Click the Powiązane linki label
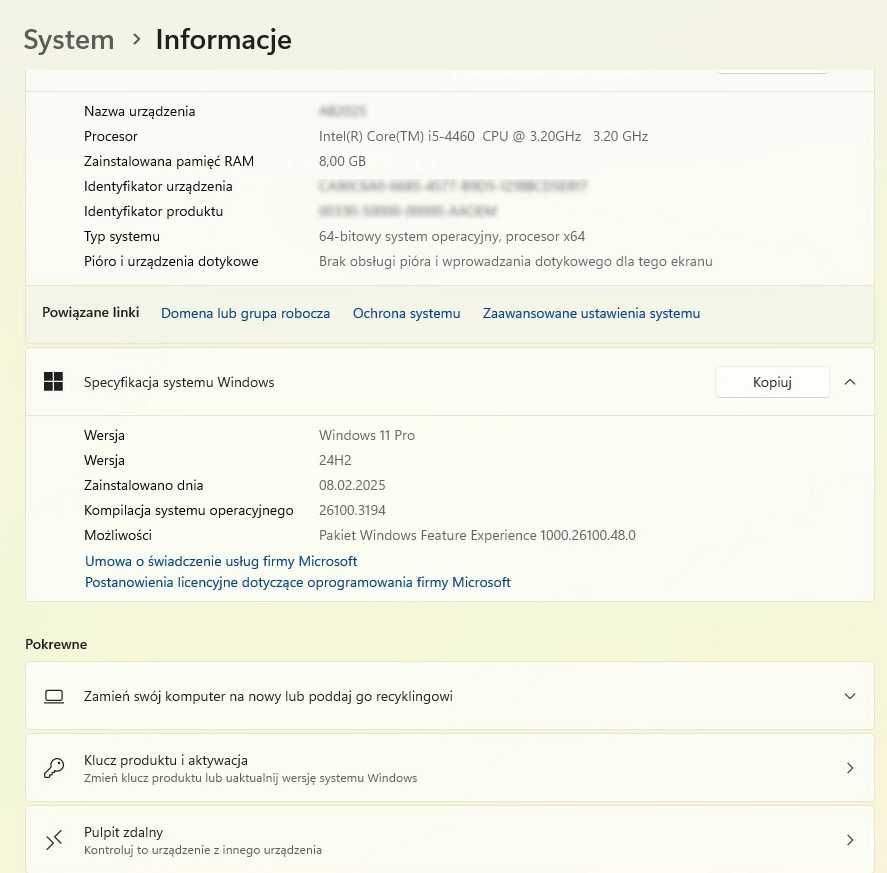The width and height of the screenshot is (887, 873). tap(91, 313)
